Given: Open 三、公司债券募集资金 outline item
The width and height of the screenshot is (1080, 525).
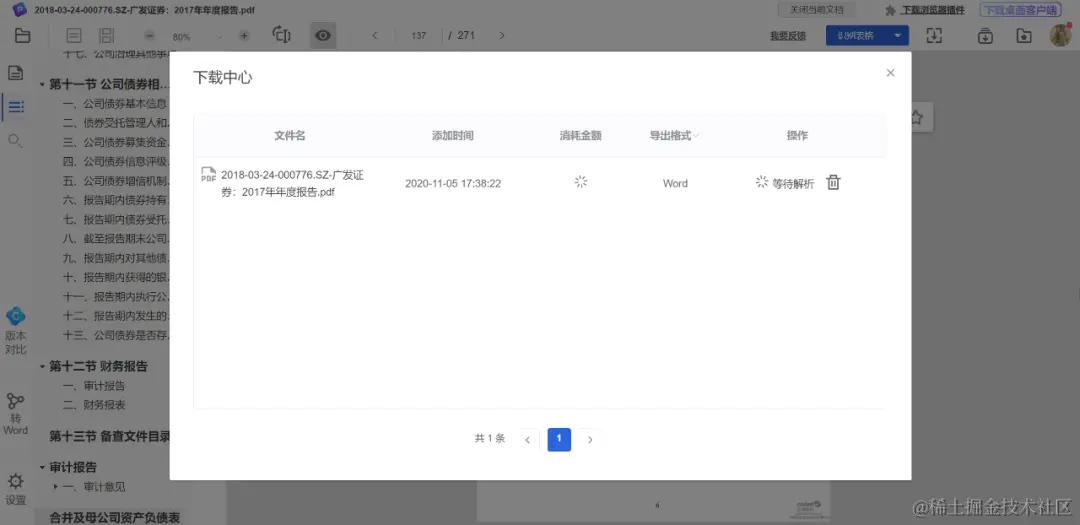Looking at the screenshot, I should point(115,143).
